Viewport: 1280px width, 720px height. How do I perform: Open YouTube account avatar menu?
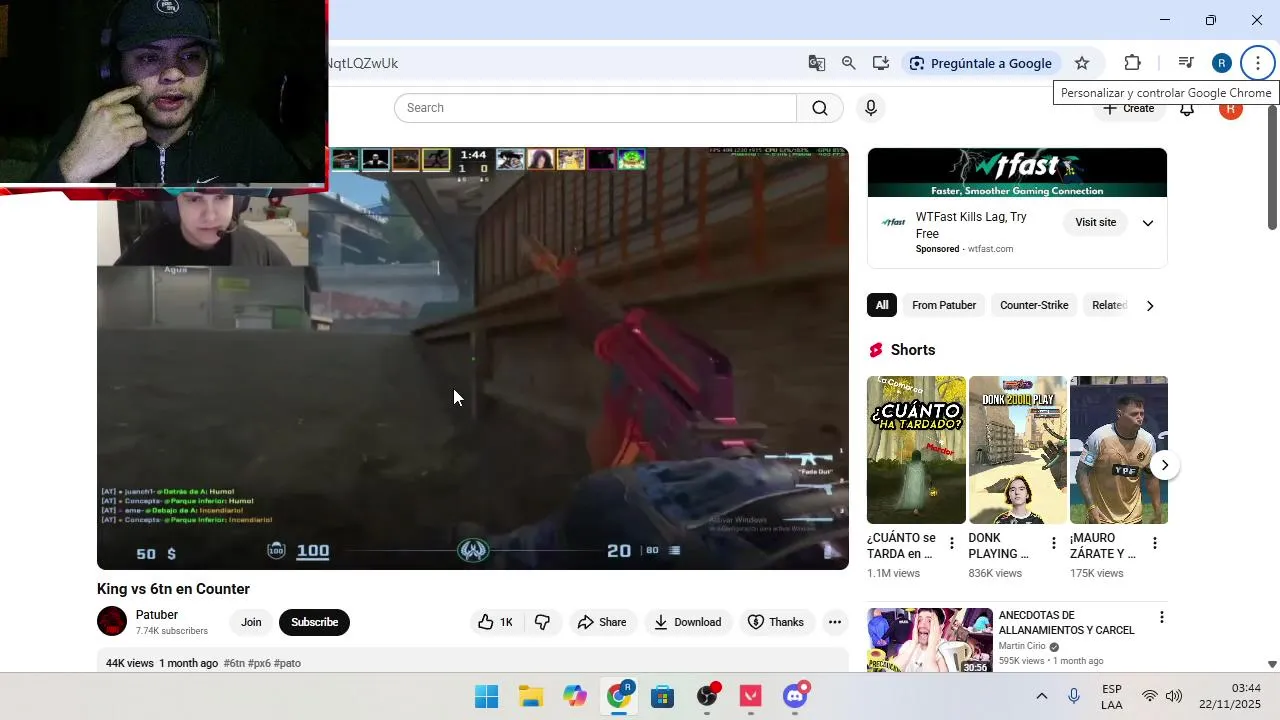tap(1231, 110)
